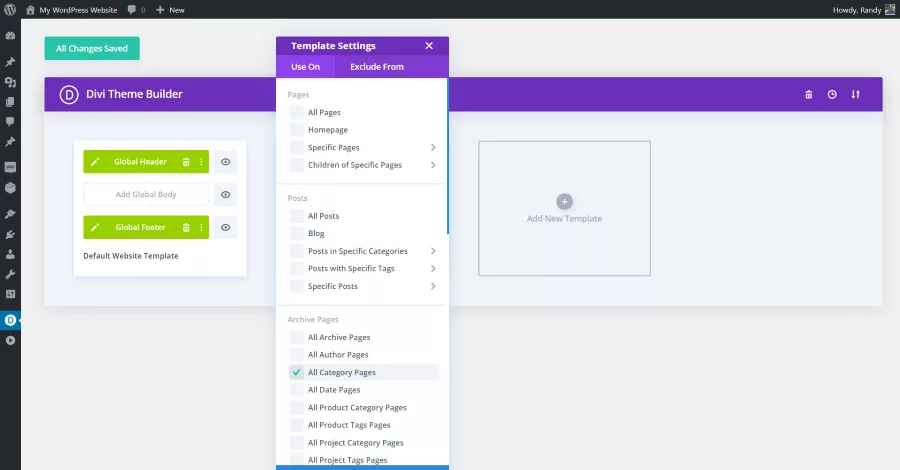Open Global Header three-dot options
Screen dimensions: 900x470
201,162
